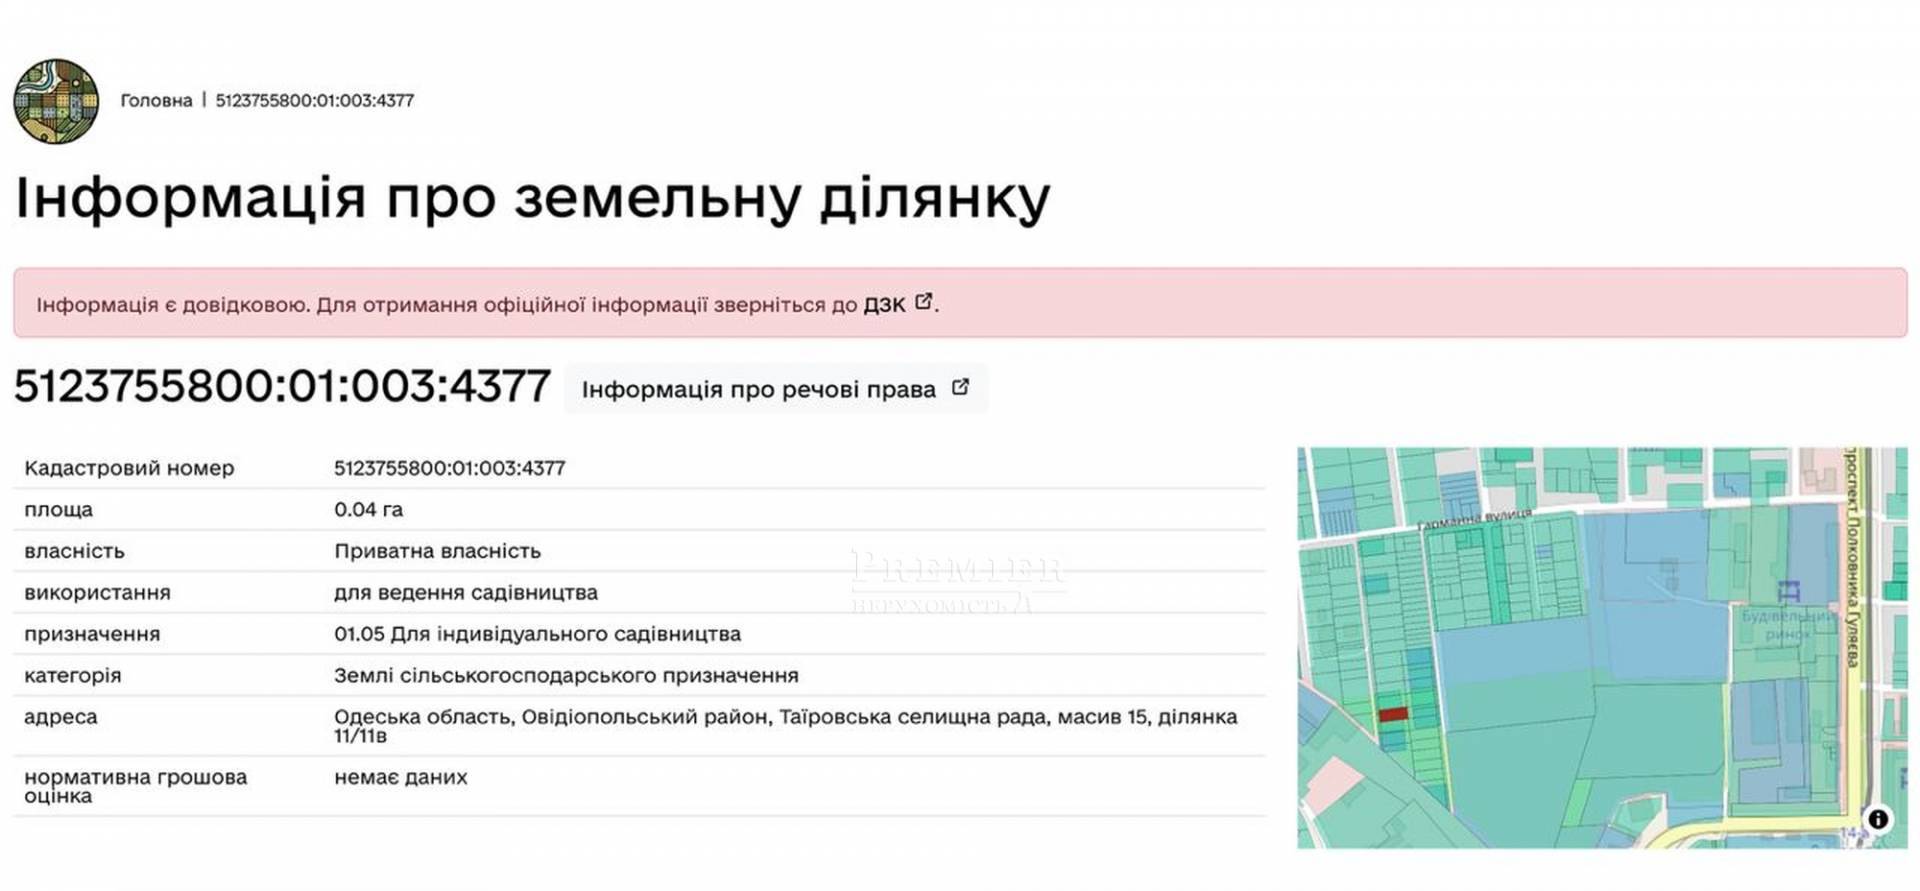Click the large cadastral number heading
Viewport: 1920px width, 891px height.
[282, 386]
